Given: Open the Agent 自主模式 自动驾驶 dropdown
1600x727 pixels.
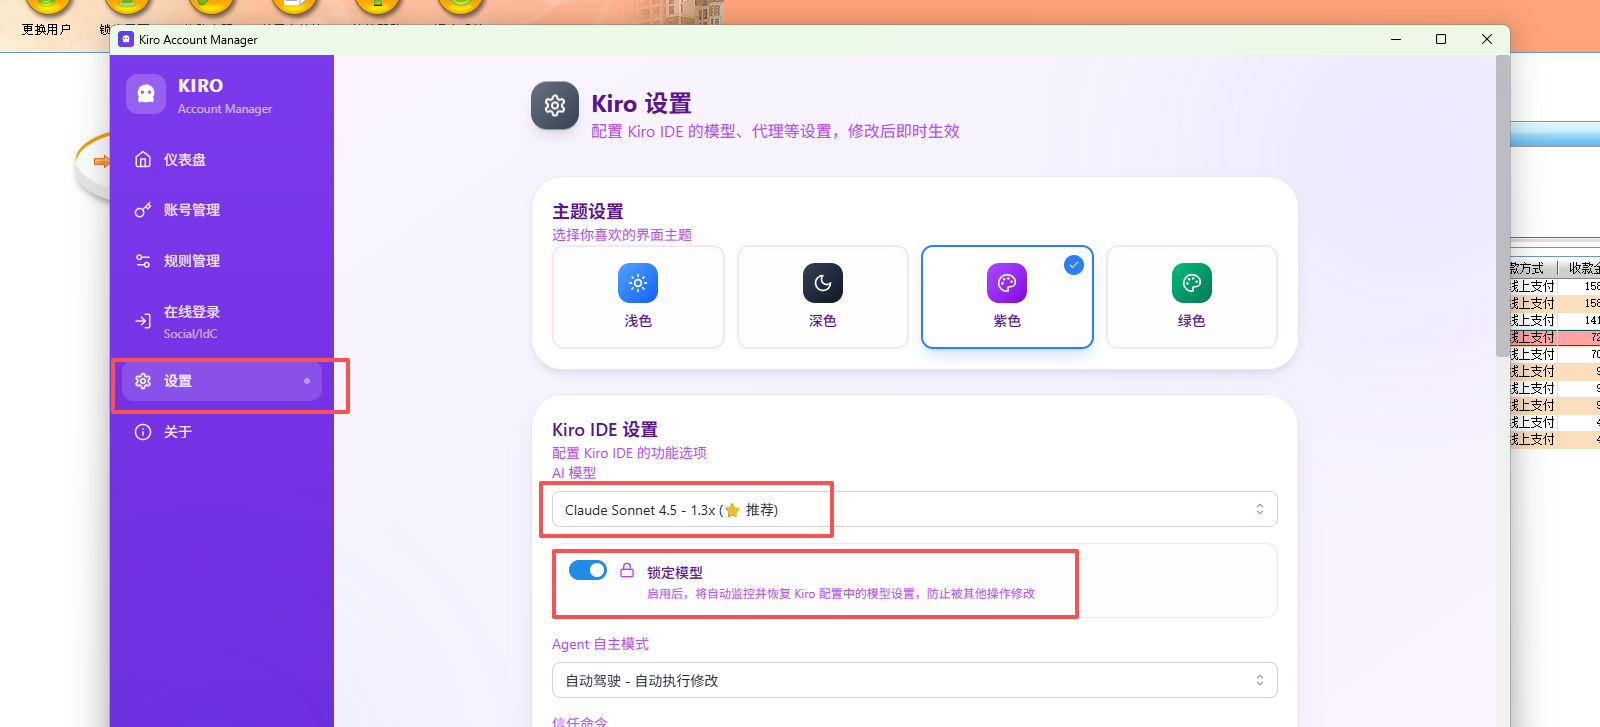Looking at the screenshot, I should pyautogui.click(x=914, y=680).
